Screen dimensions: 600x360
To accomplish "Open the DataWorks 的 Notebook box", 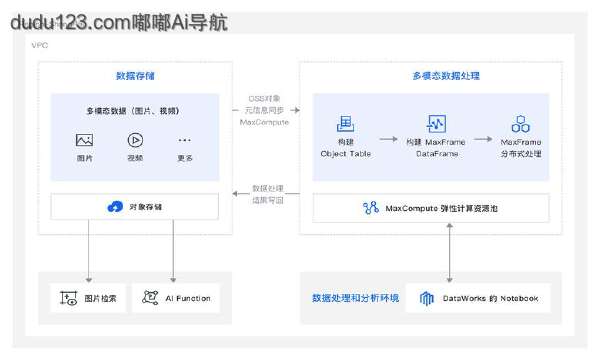I will pos(478,298).
